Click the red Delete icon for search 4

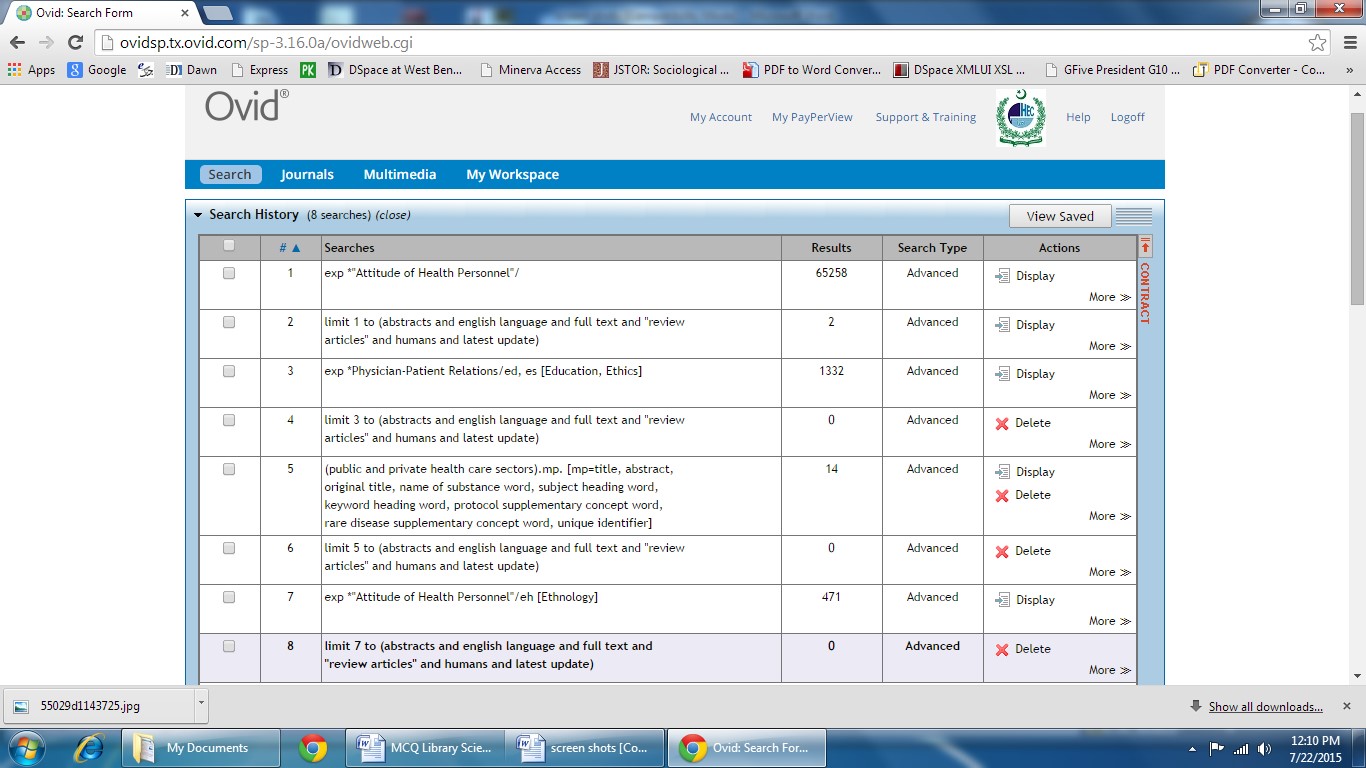pos(1002,424)
